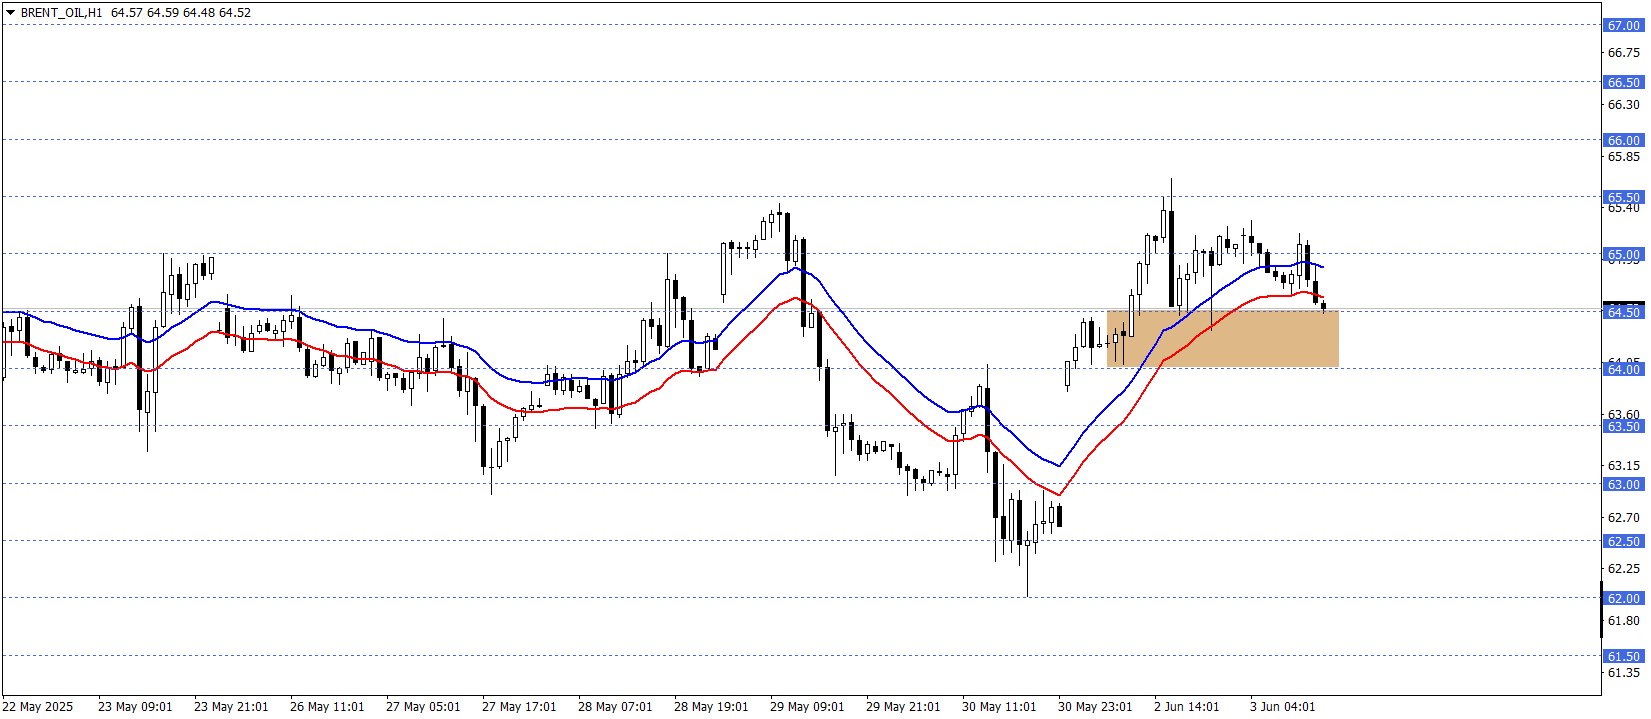Click the 62.50 price level label

[1623, 542]
